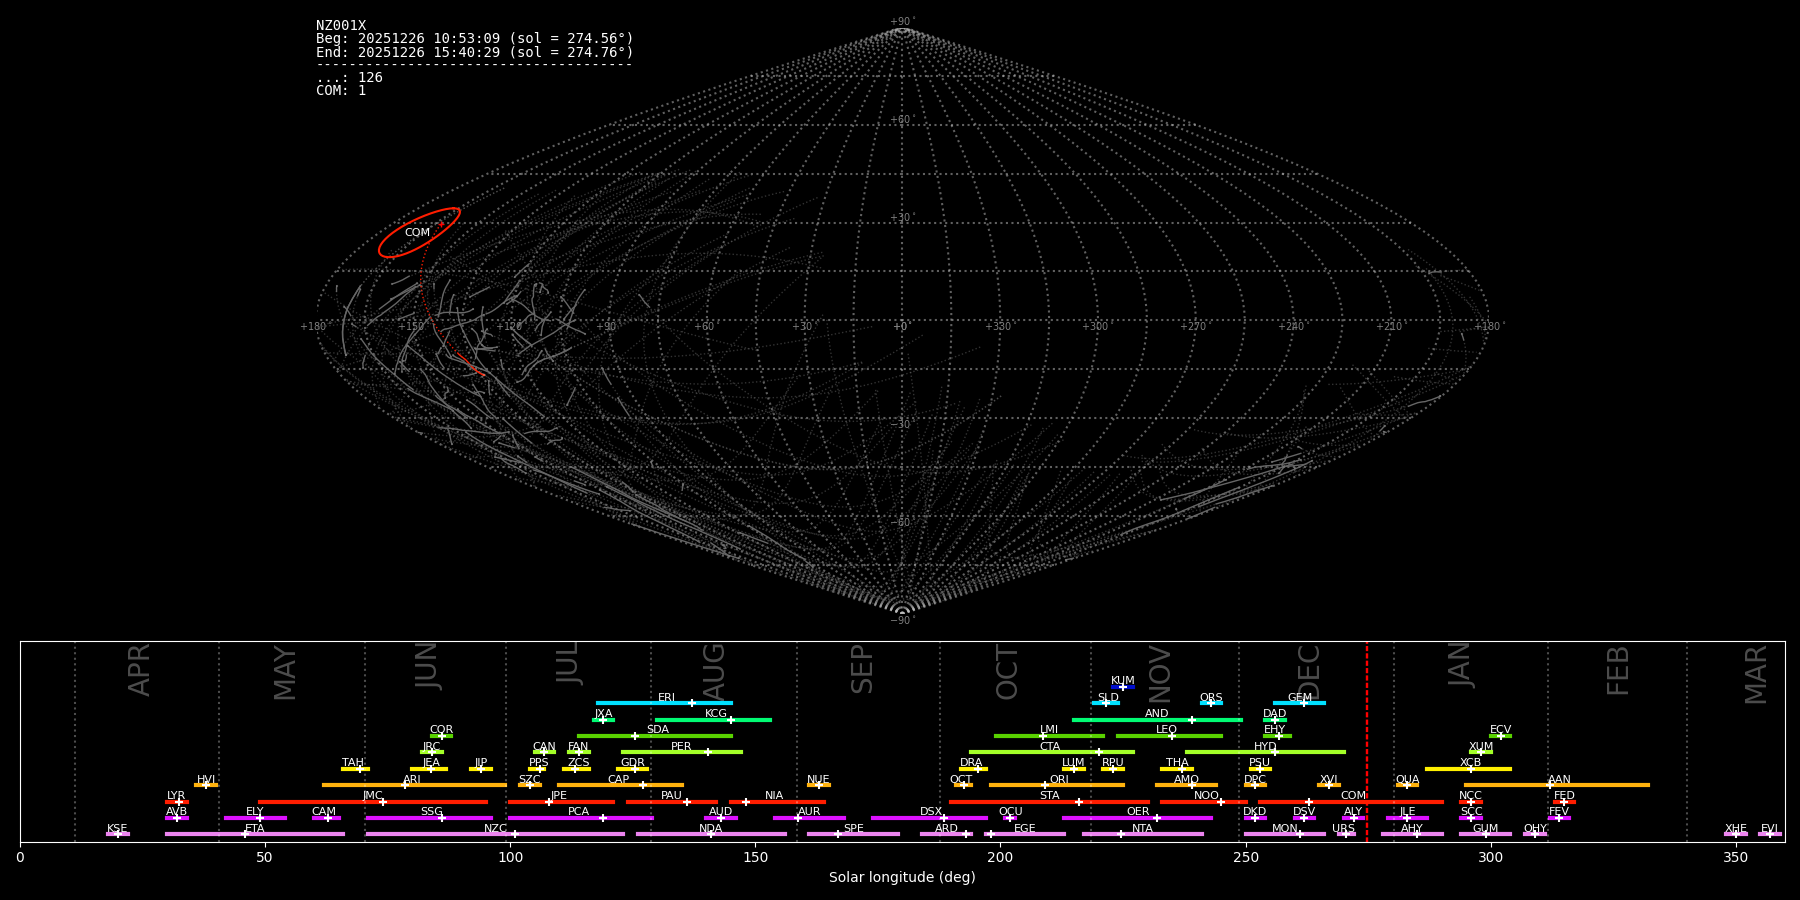This screenshot has width=1800, height=900.
Task: Click the COM label in the timeline
Action: click(x=1353, y=796)
